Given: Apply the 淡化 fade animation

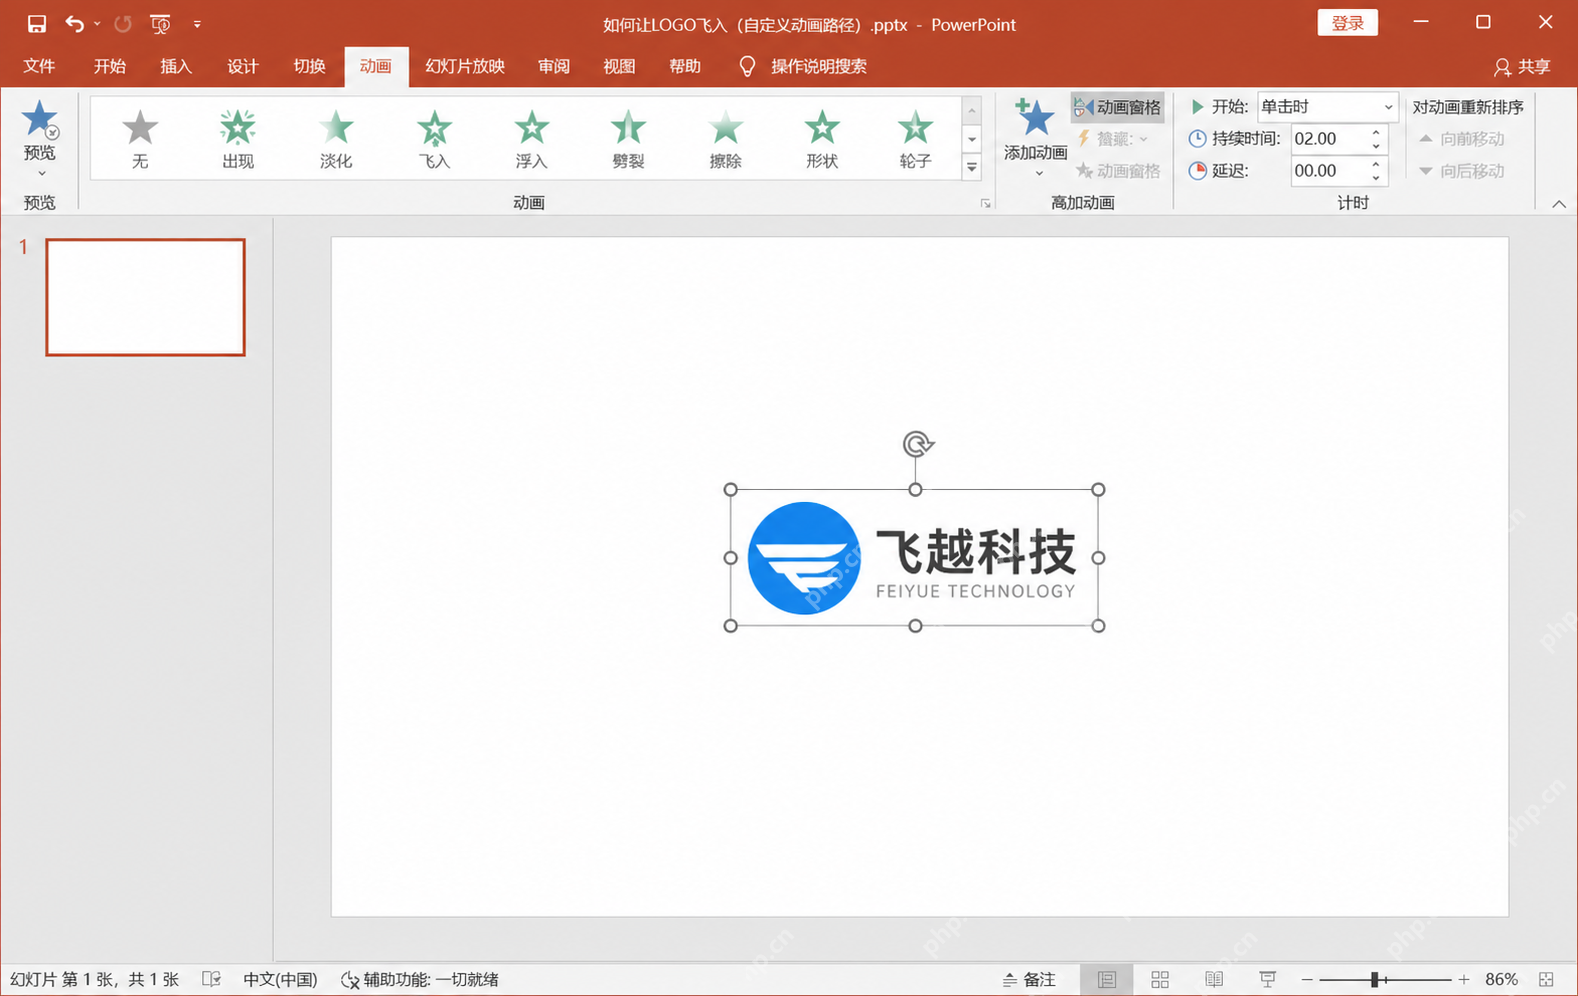Looking at the screenshot, I should click(x=336, y=139).
